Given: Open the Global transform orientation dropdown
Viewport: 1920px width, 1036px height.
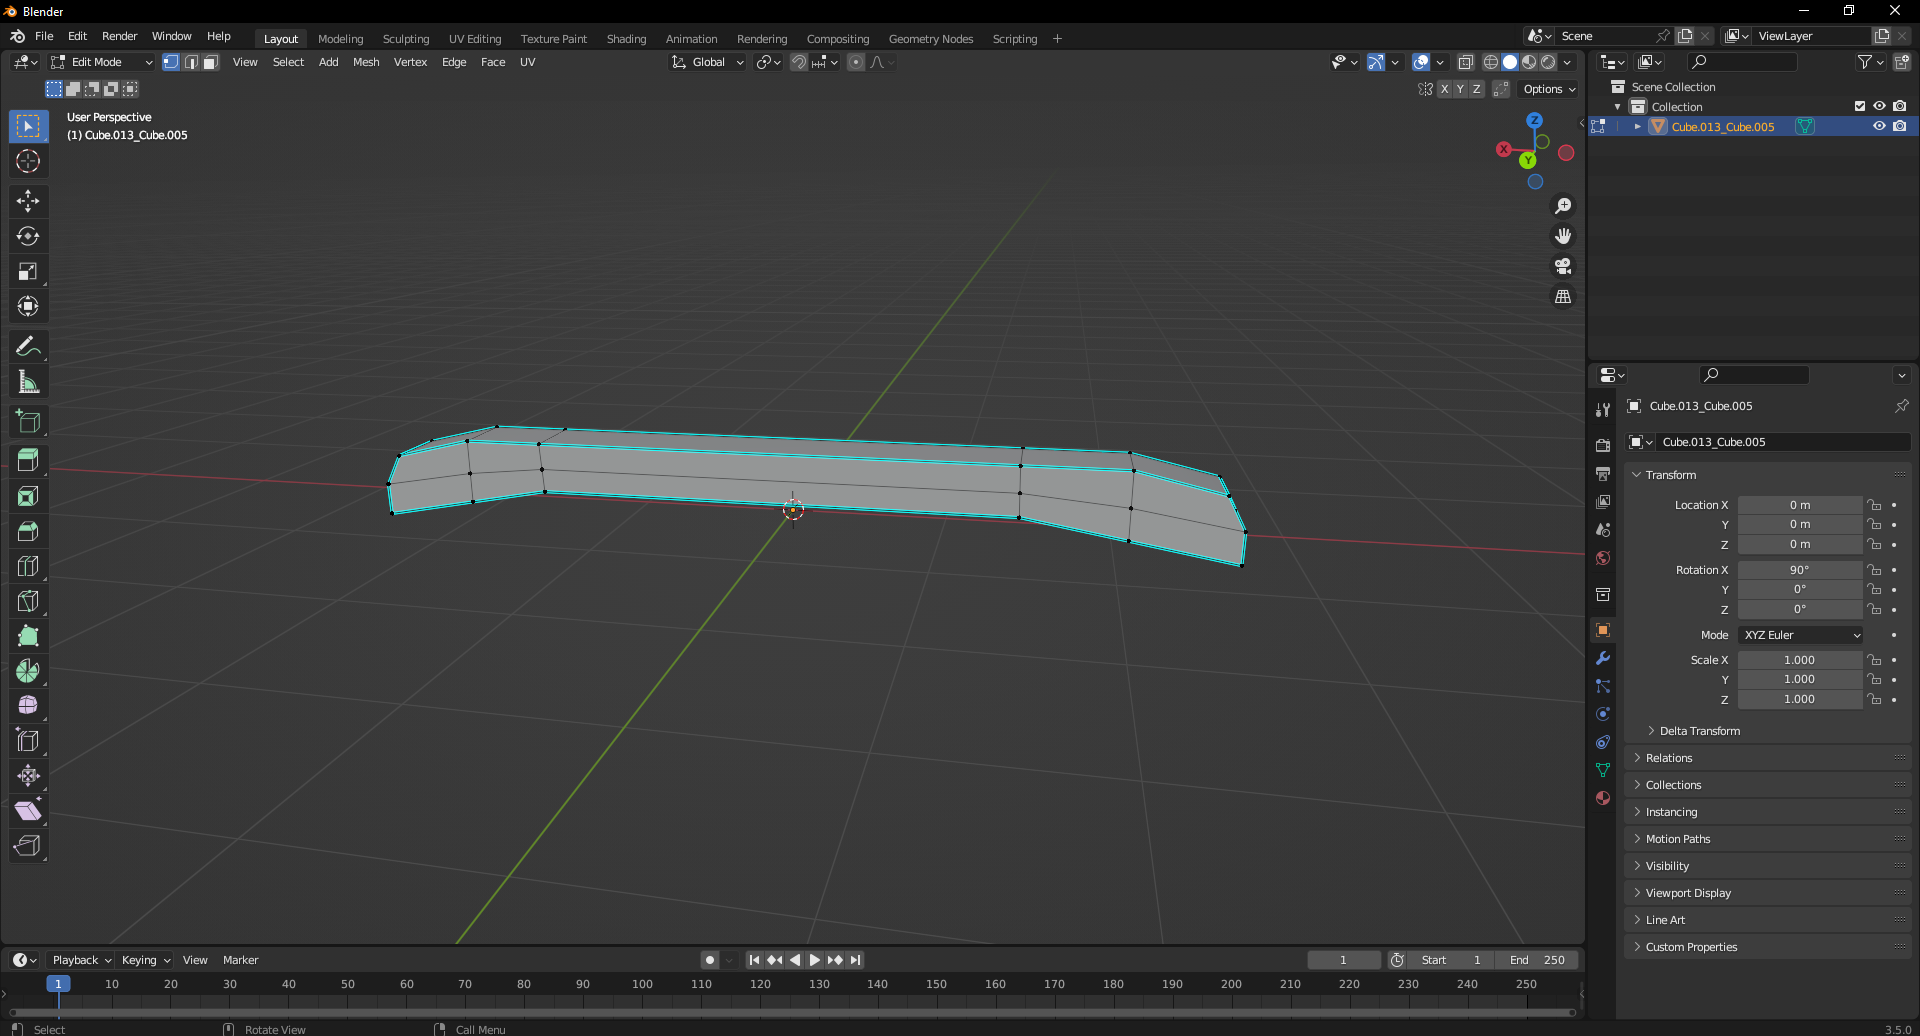Looking at the screenshot, I should point(708,62).
